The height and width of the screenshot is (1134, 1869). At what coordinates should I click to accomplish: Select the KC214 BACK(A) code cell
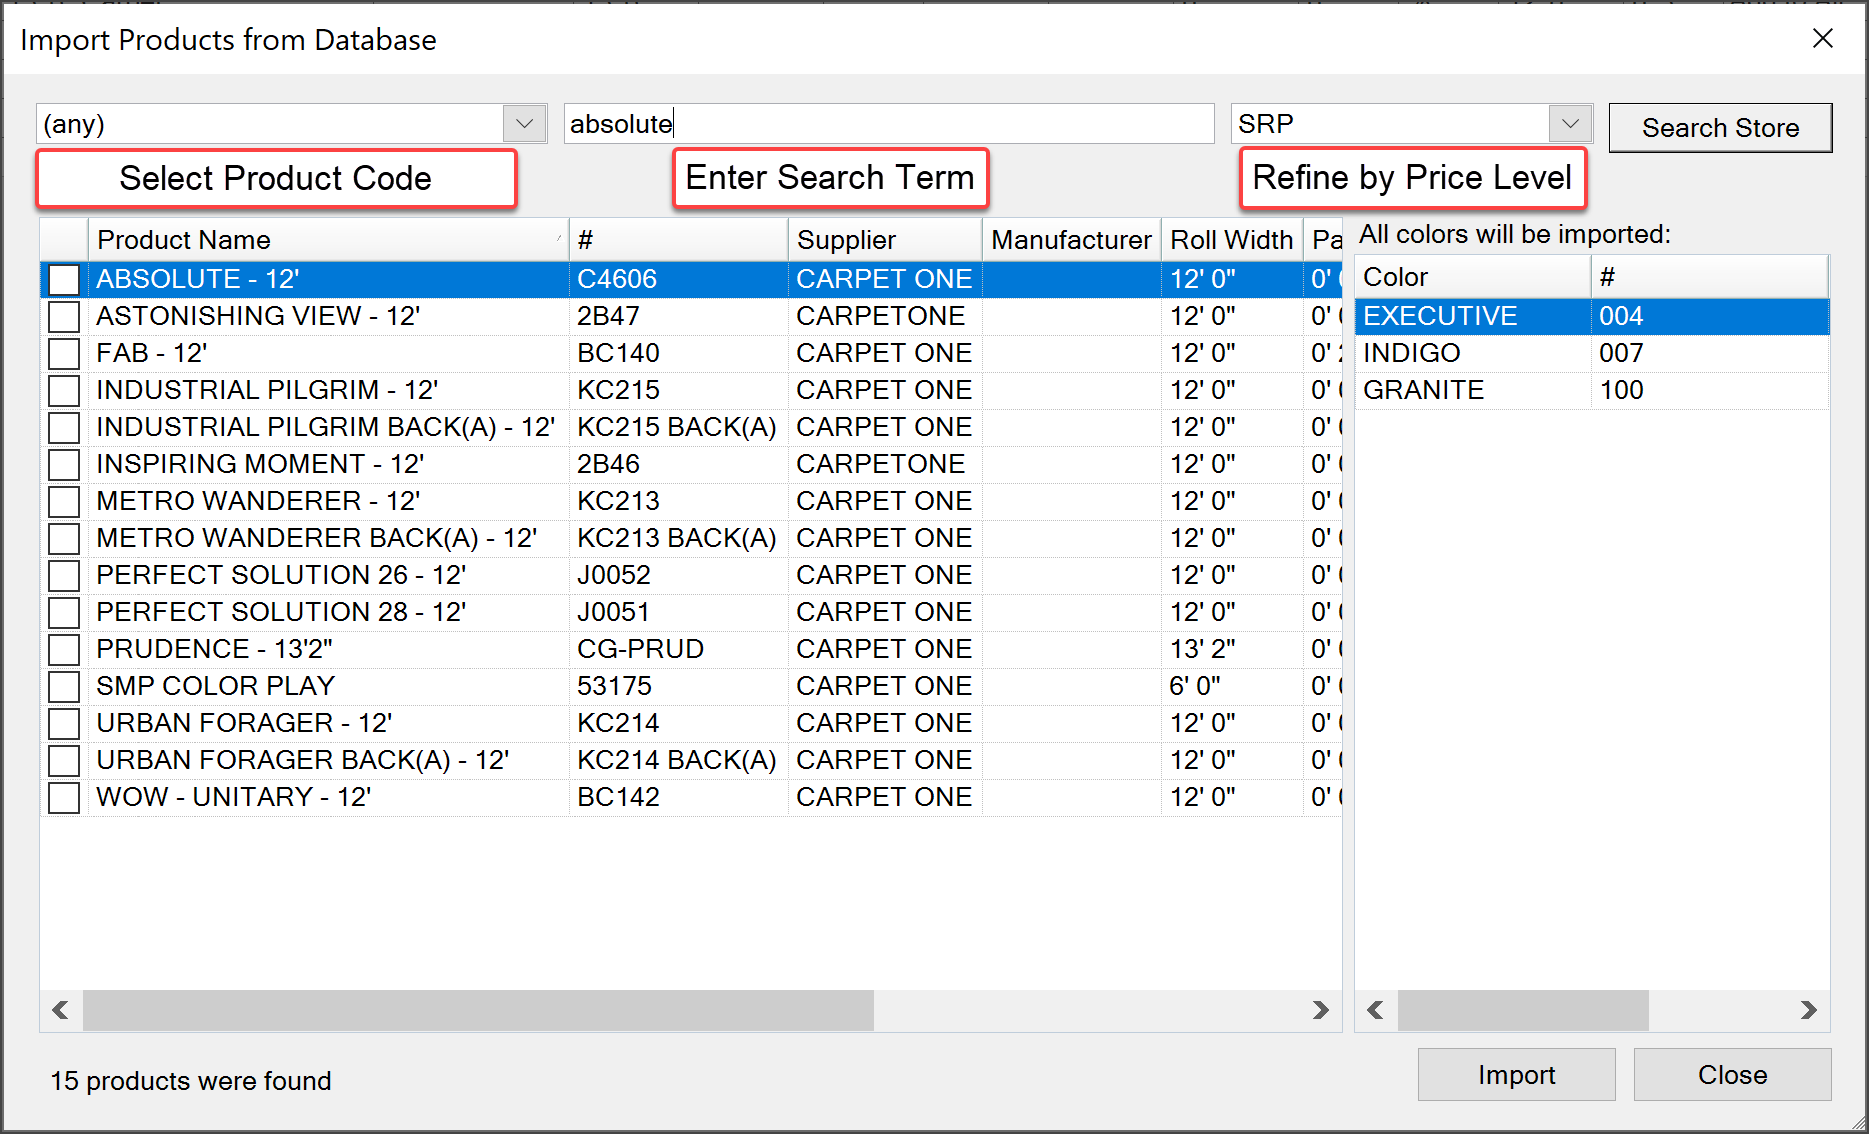(677, 760)
